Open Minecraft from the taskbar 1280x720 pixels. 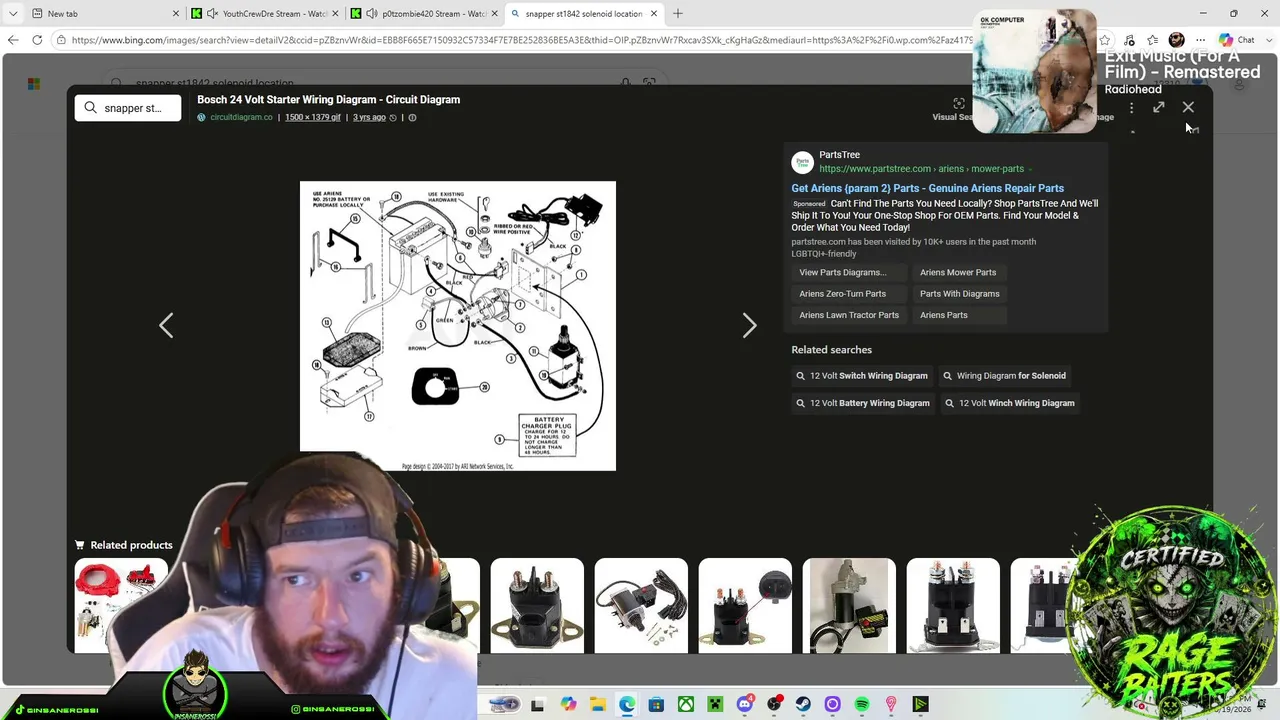(x=715, y=705)
